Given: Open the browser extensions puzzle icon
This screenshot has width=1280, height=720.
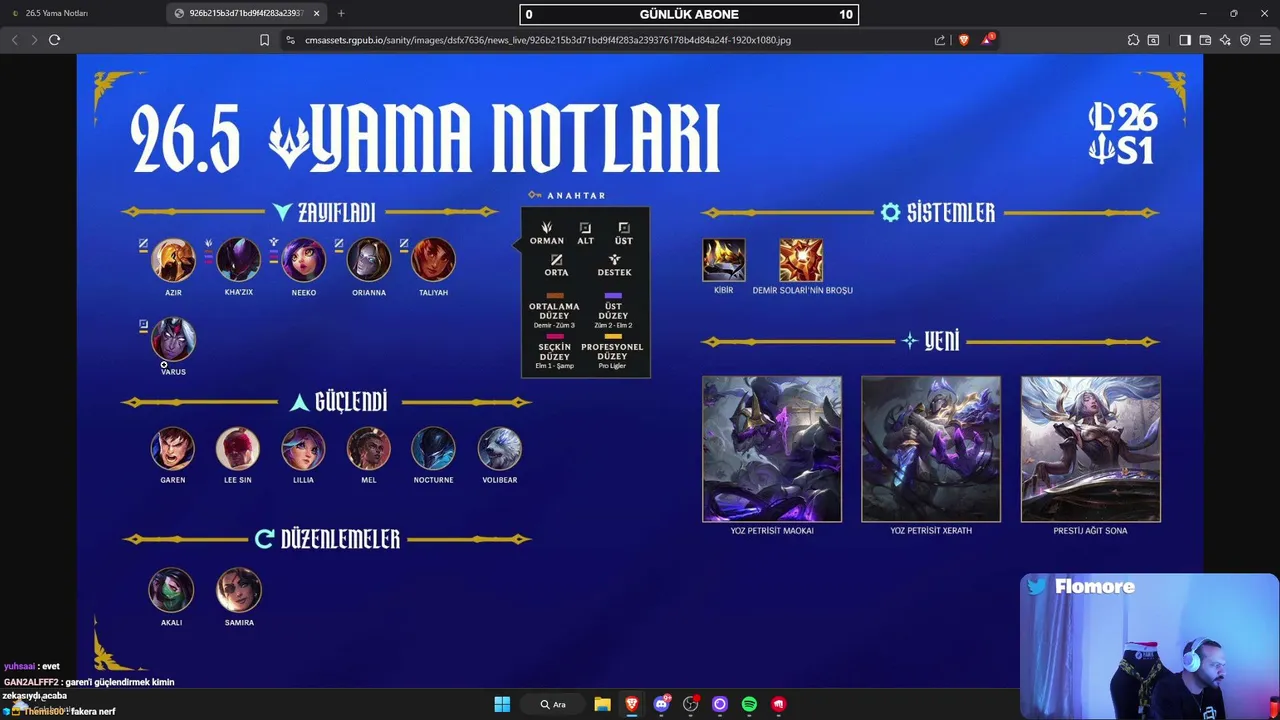Looking at the screenshot, I should 1133,40.
